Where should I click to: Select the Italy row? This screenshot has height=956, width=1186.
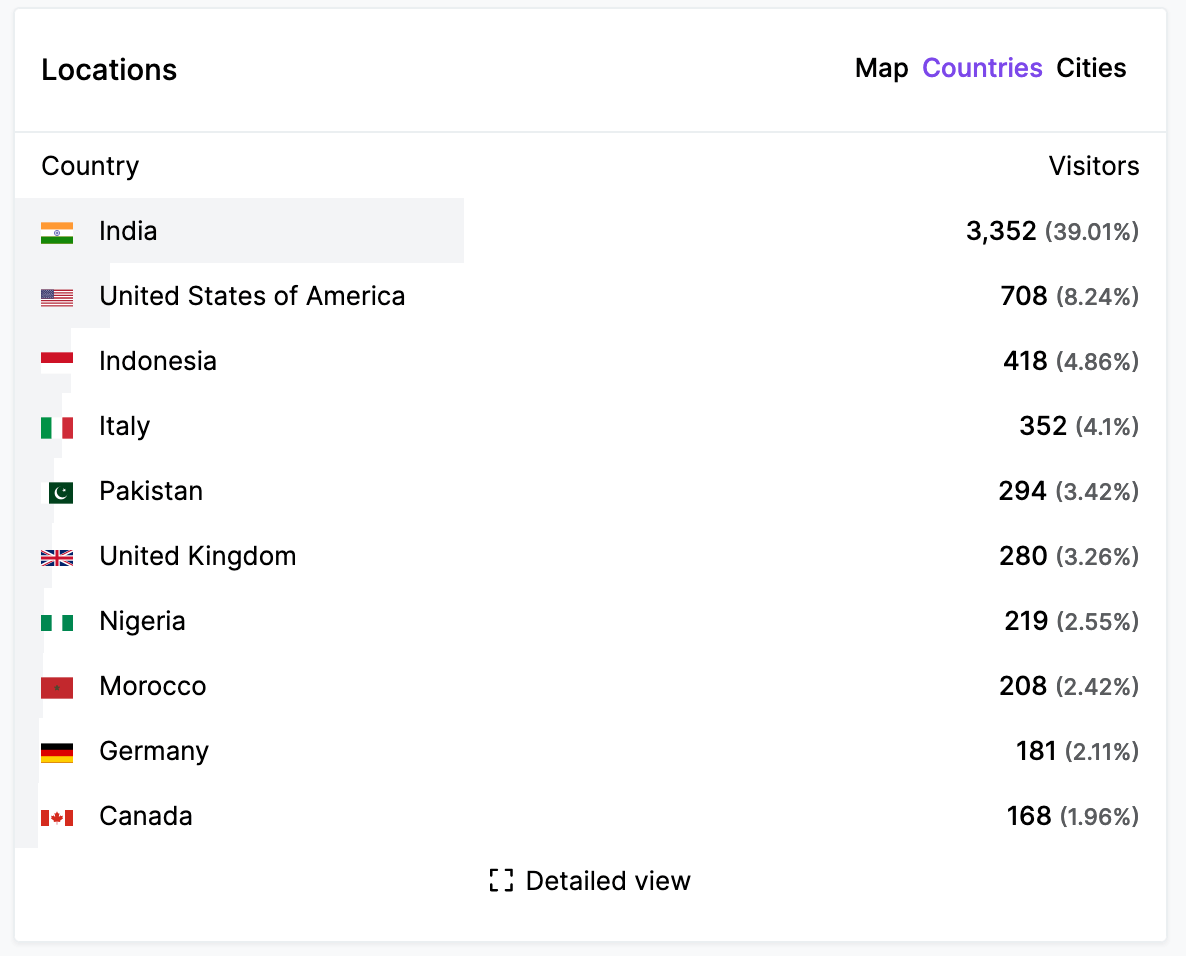[400, 426]
